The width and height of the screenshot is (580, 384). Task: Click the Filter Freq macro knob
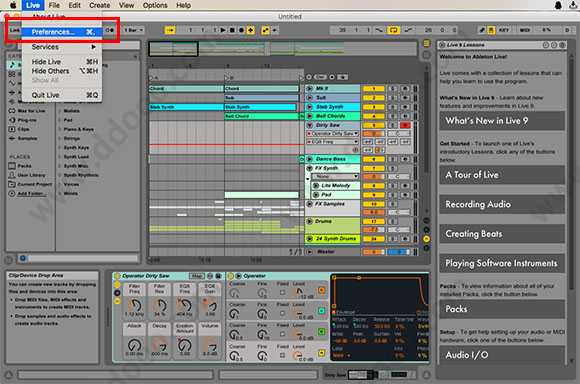pyautogui.click(x=134, y=305)
